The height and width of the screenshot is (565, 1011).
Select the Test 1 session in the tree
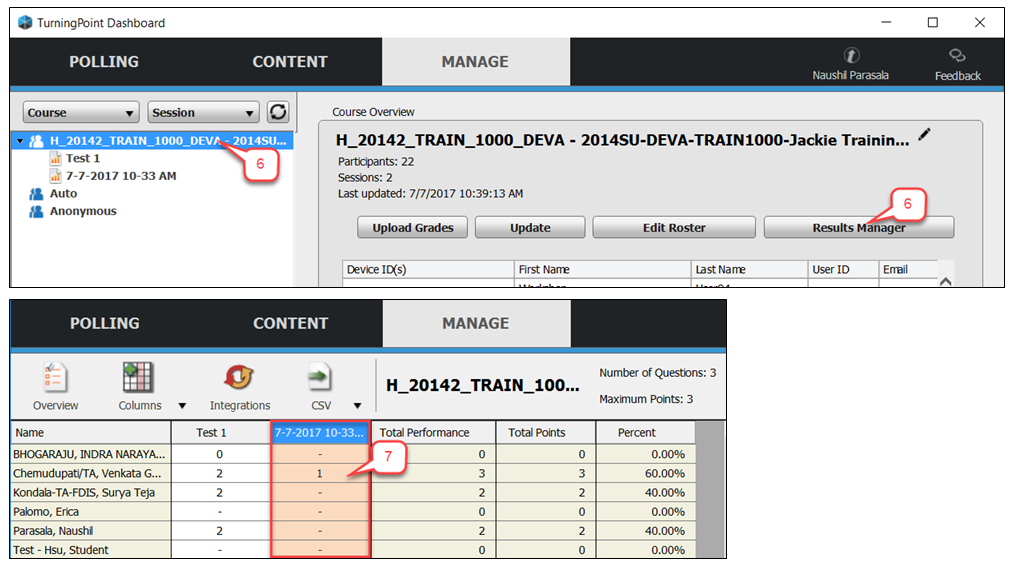83,159
